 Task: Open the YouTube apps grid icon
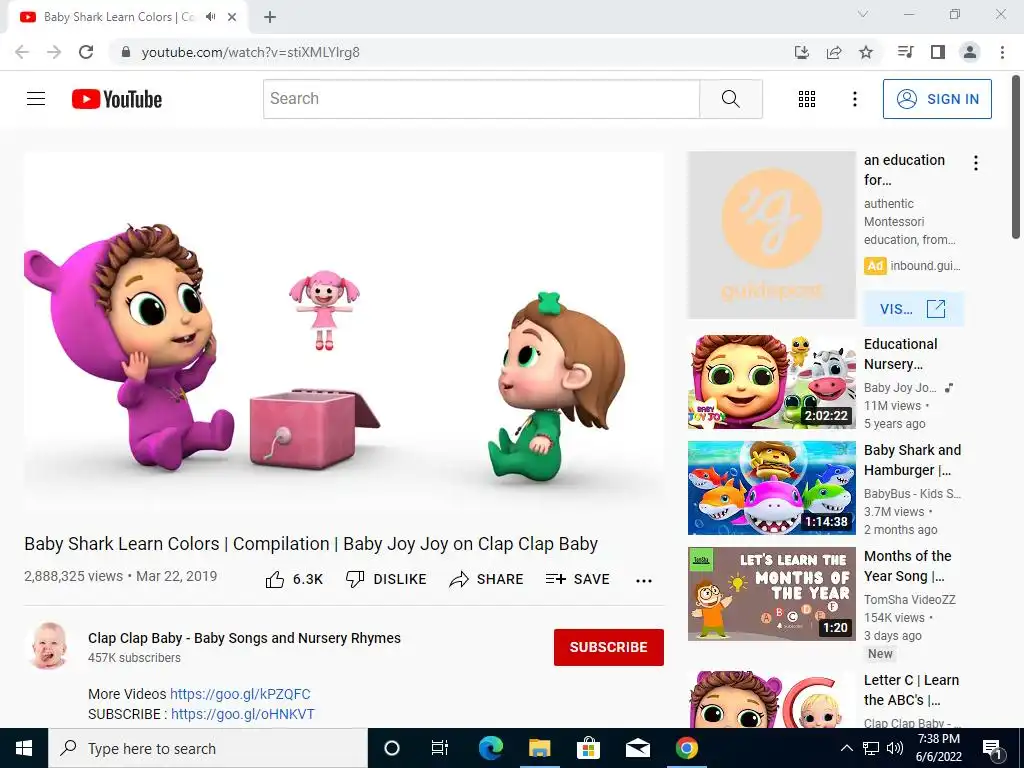tap(807, 99)
